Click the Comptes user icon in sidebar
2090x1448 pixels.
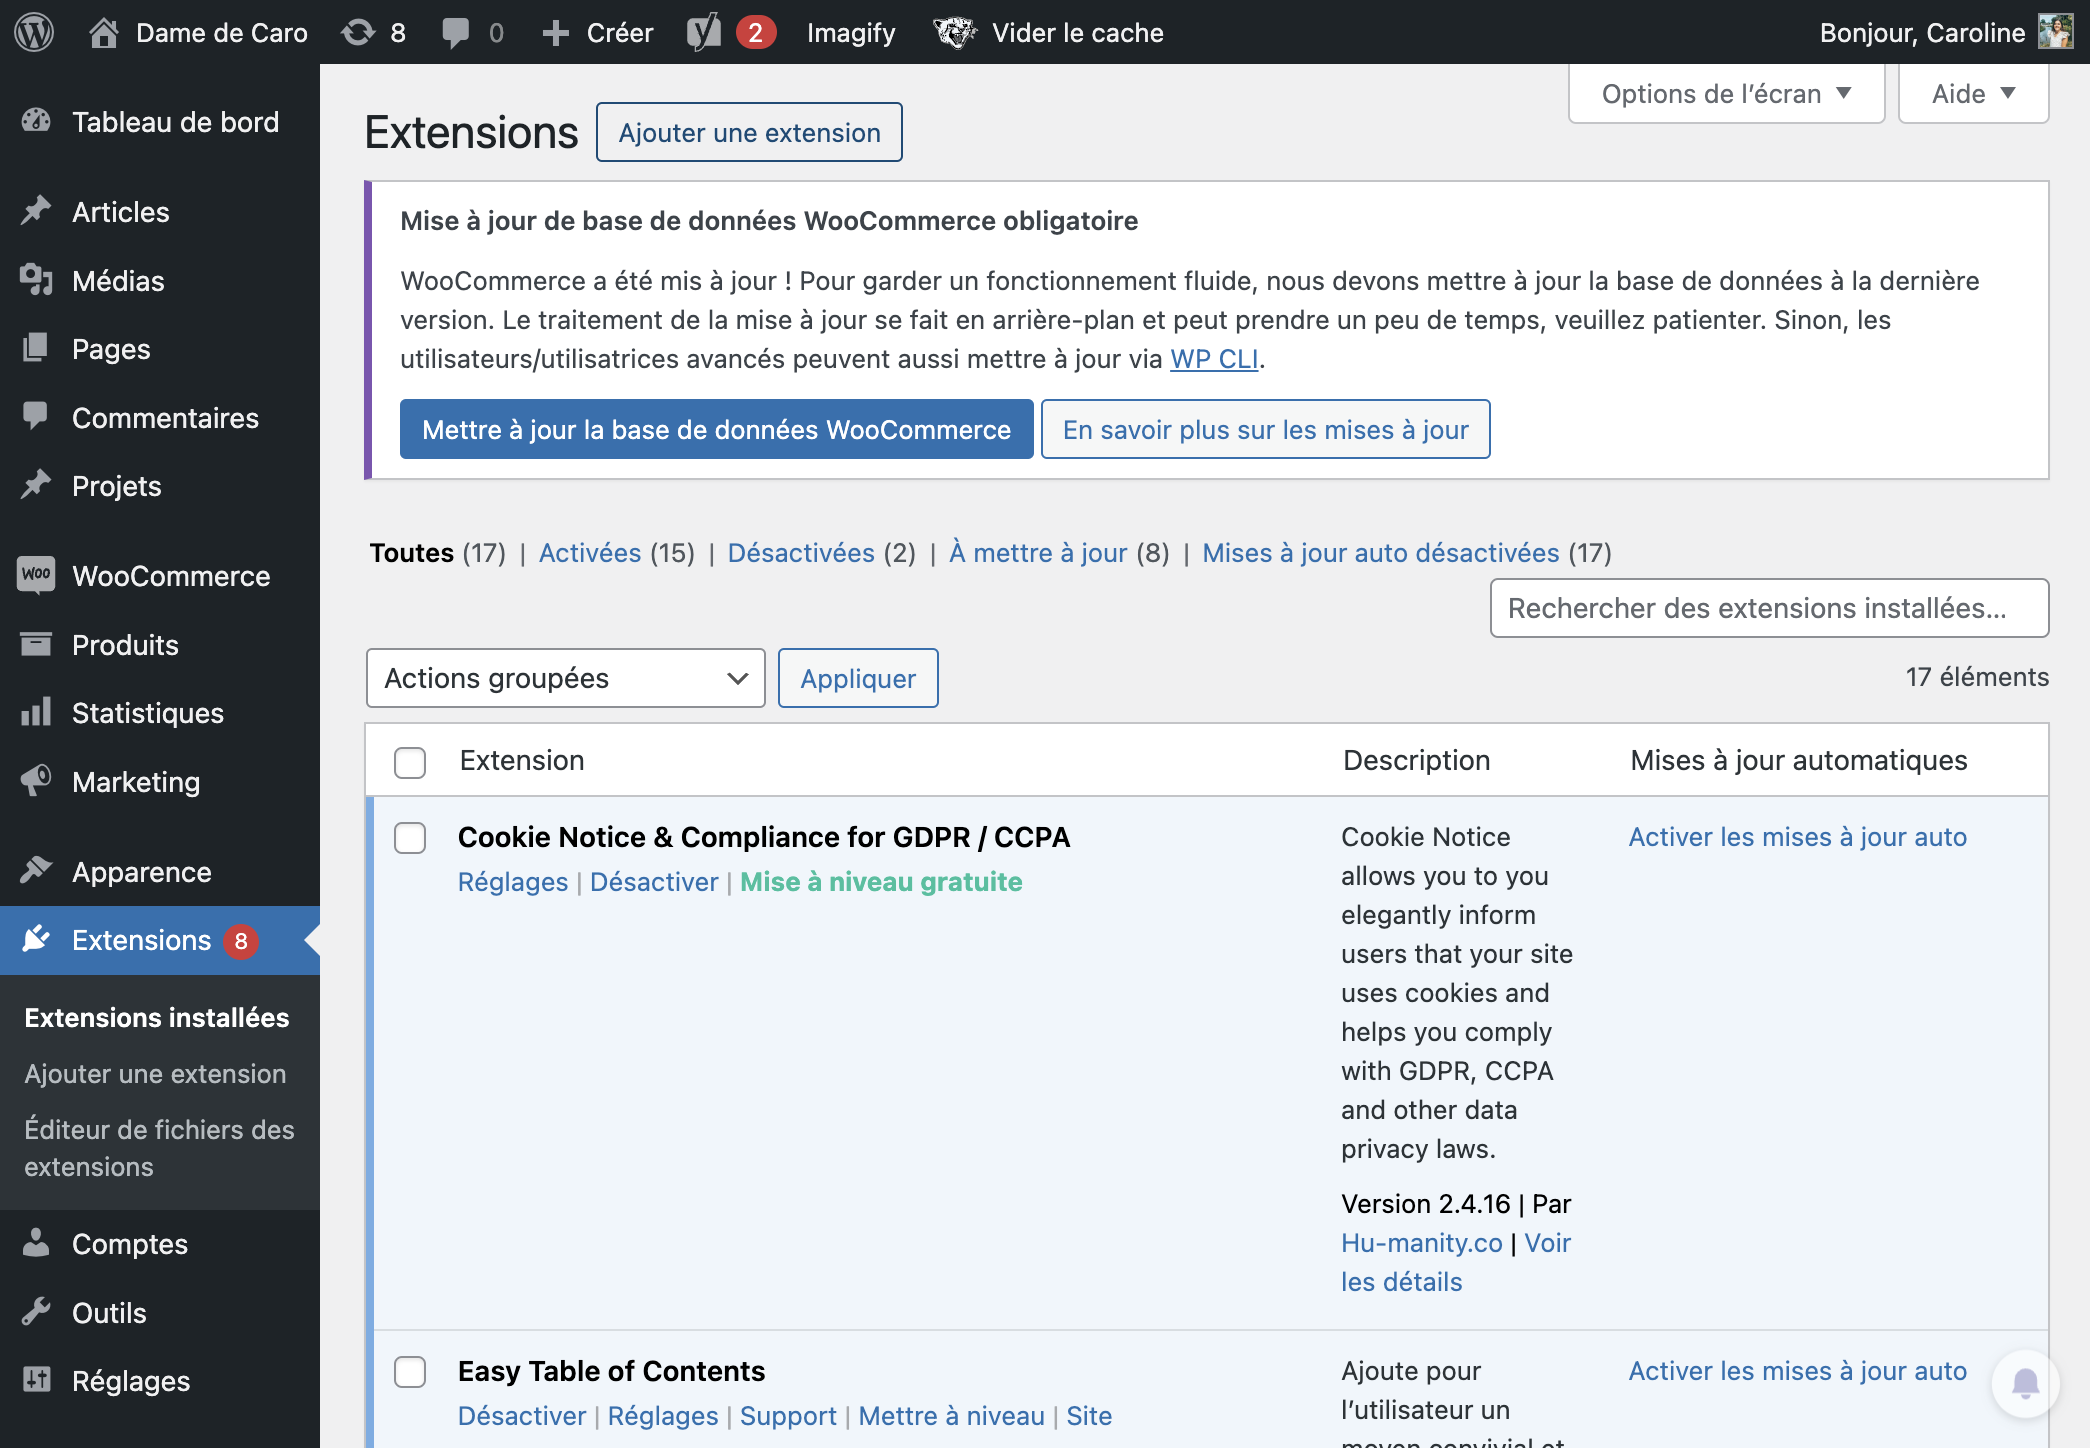click(36, 1243)
